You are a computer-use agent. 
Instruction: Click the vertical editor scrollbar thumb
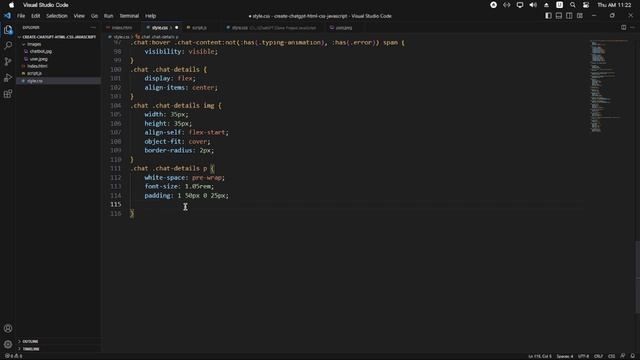click(637, 278)
